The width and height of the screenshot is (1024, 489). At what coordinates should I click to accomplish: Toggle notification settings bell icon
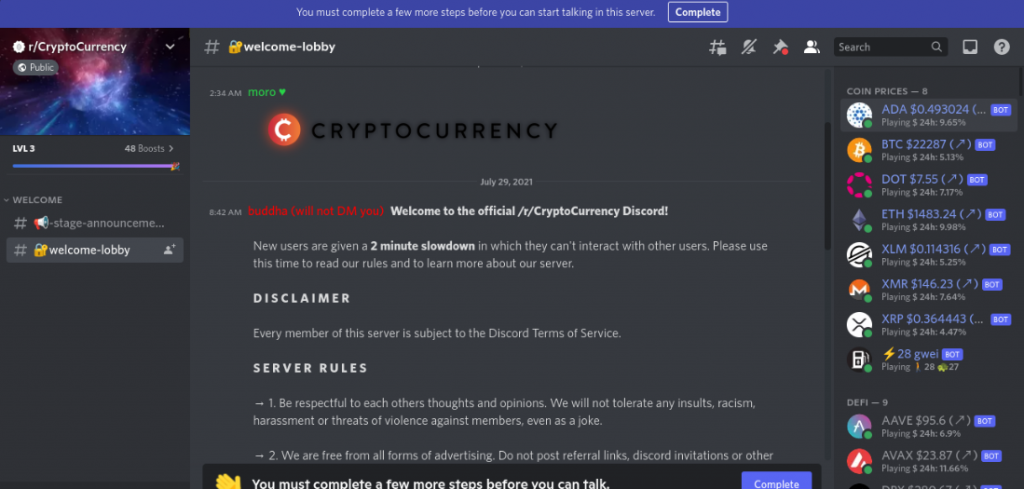(749, 47)
